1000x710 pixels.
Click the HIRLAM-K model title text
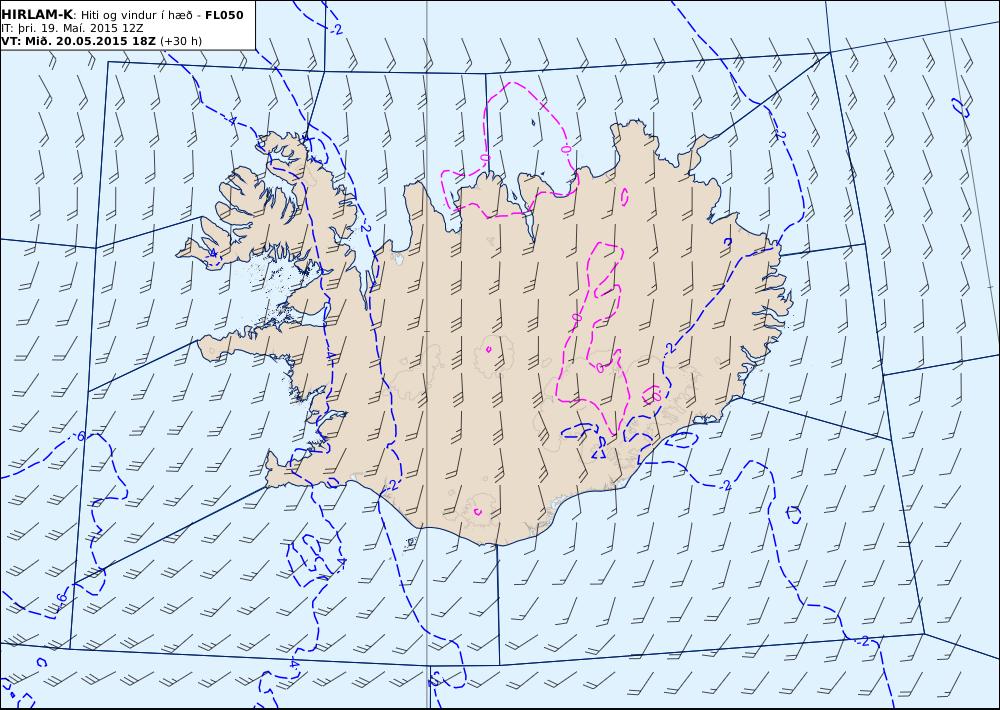click(38, 15)
